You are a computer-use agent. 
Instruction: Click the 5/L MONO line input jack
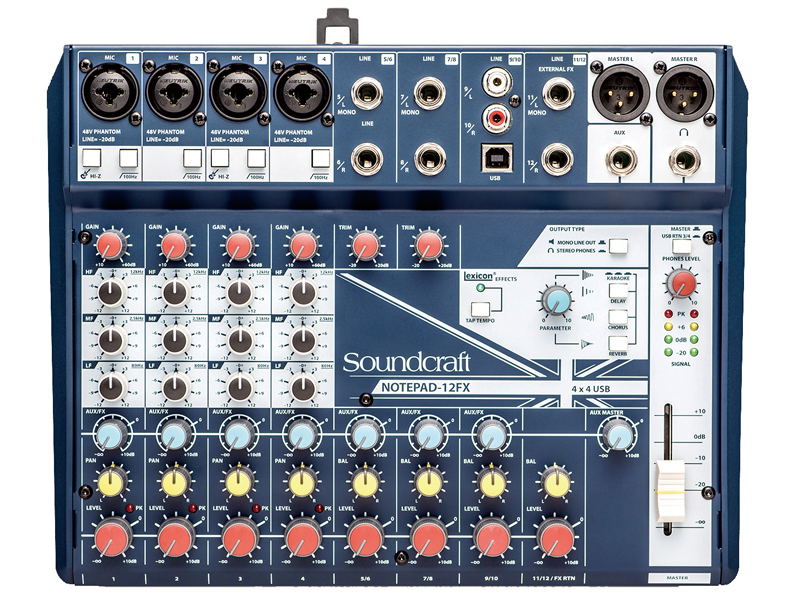point(367,93)
